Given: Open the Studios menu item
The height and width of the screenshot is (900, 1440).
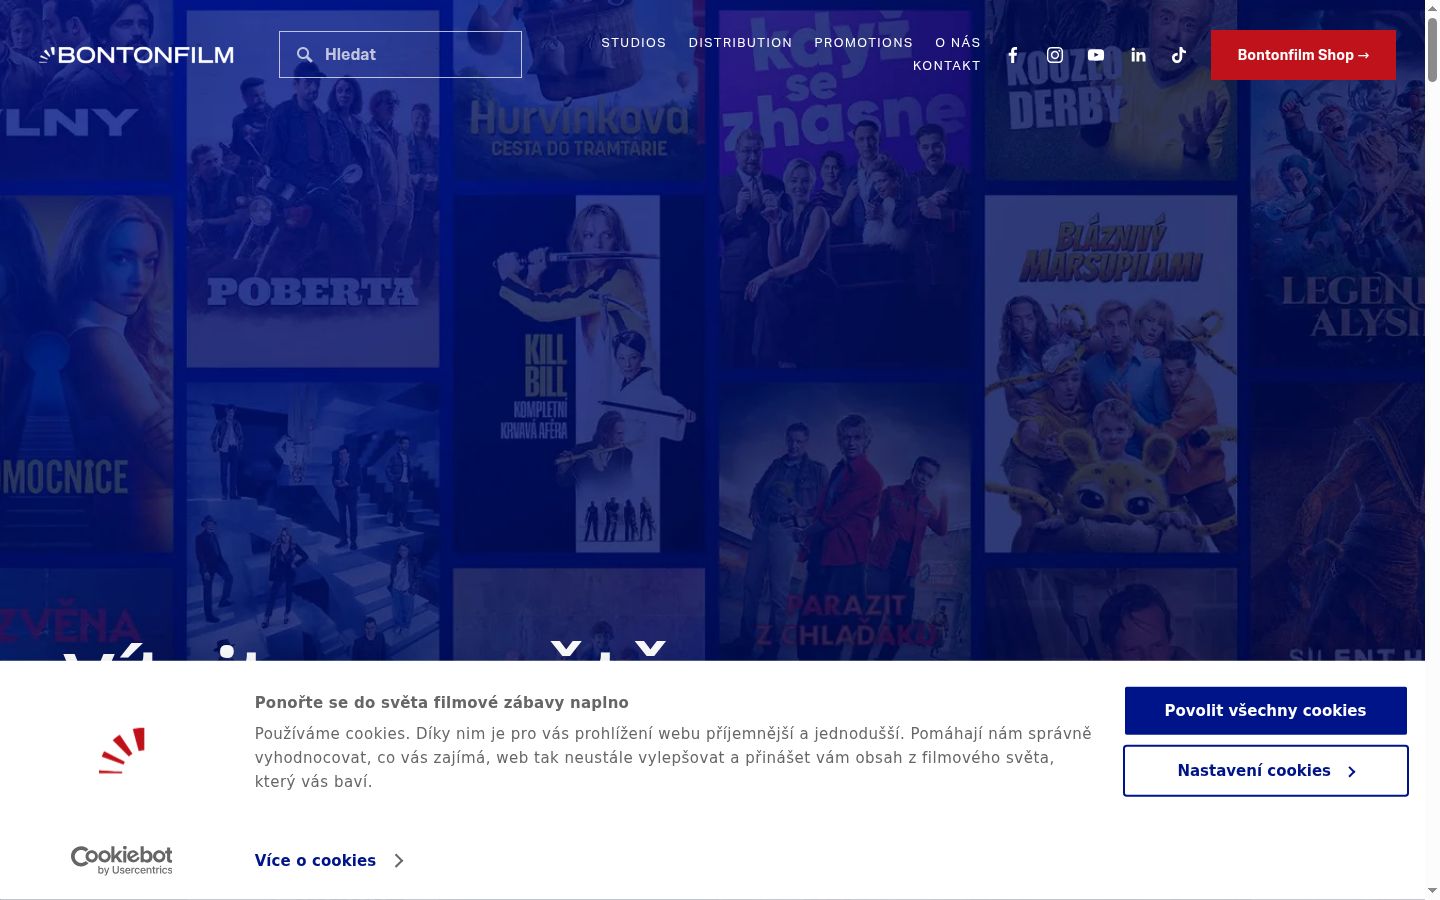Looking at the screenshot, I should coord(634,43).
